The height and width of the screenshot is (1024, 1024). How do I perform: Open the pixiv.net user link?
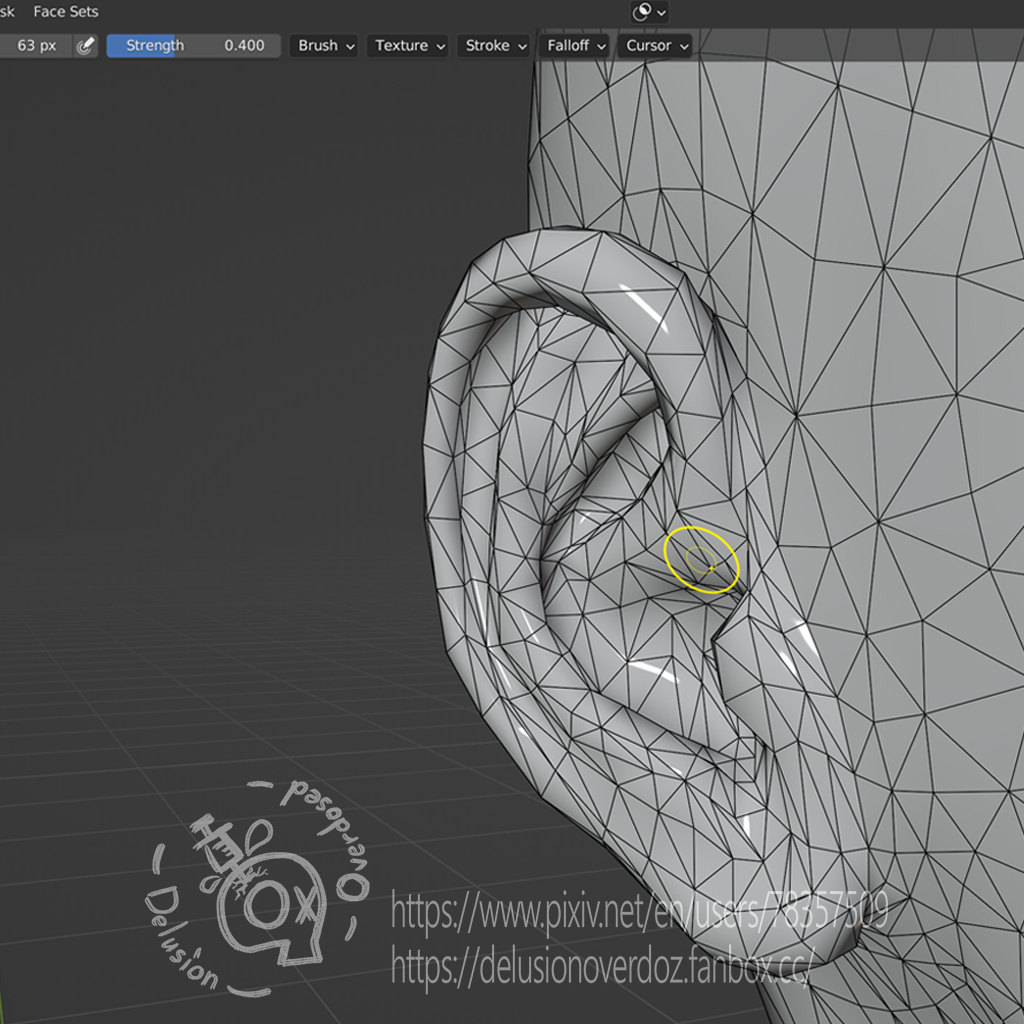638,911
